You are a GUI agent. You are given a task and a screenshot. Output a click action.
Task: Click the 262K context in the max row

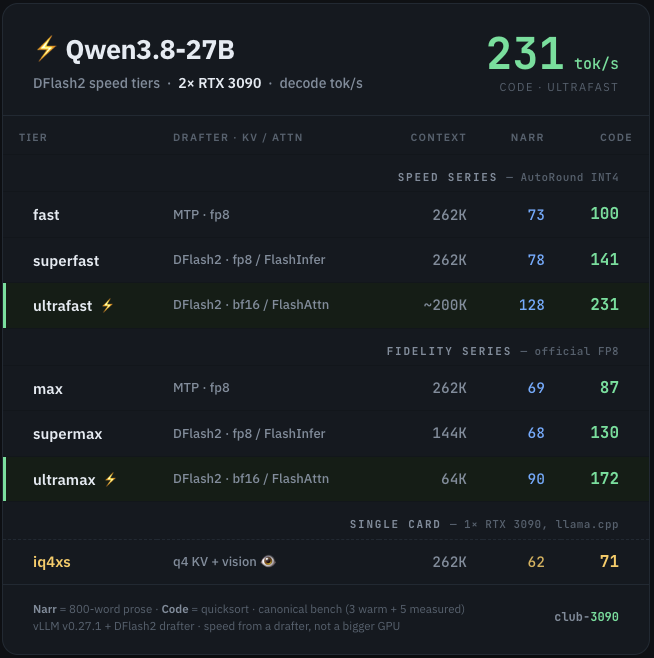tap(449, 388)
